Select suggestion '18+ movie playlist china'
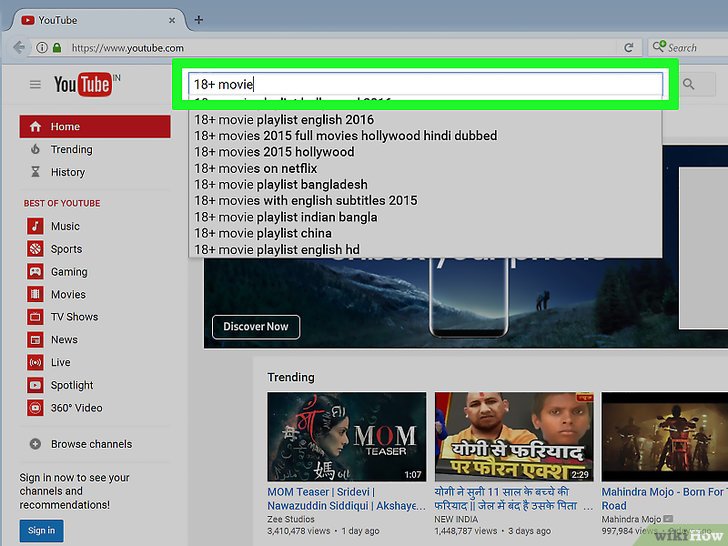The width and height of the screenshot is (728, 546). pos(261,233)
